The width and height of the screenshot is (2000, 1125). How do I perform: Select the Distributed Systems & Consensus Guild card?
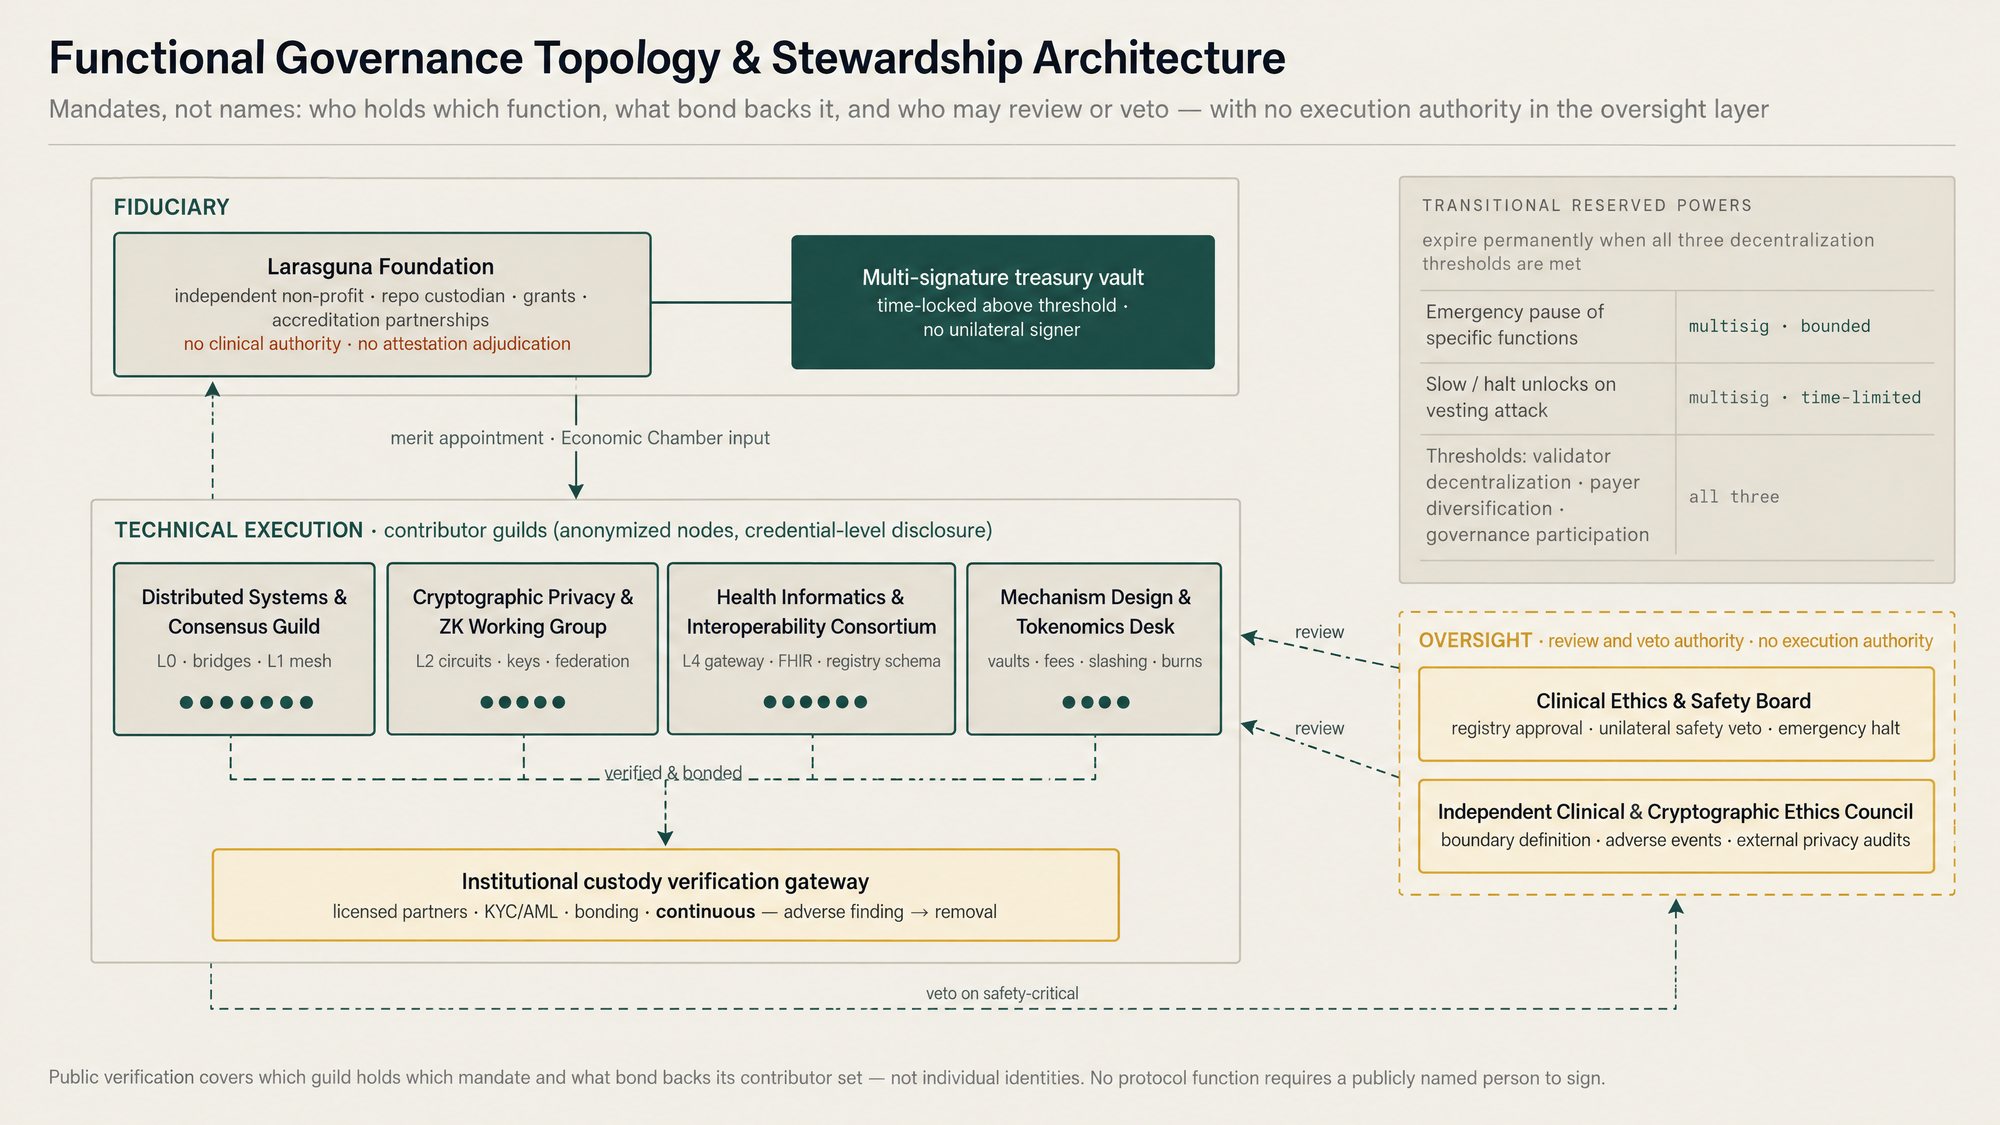click(244, 649)
